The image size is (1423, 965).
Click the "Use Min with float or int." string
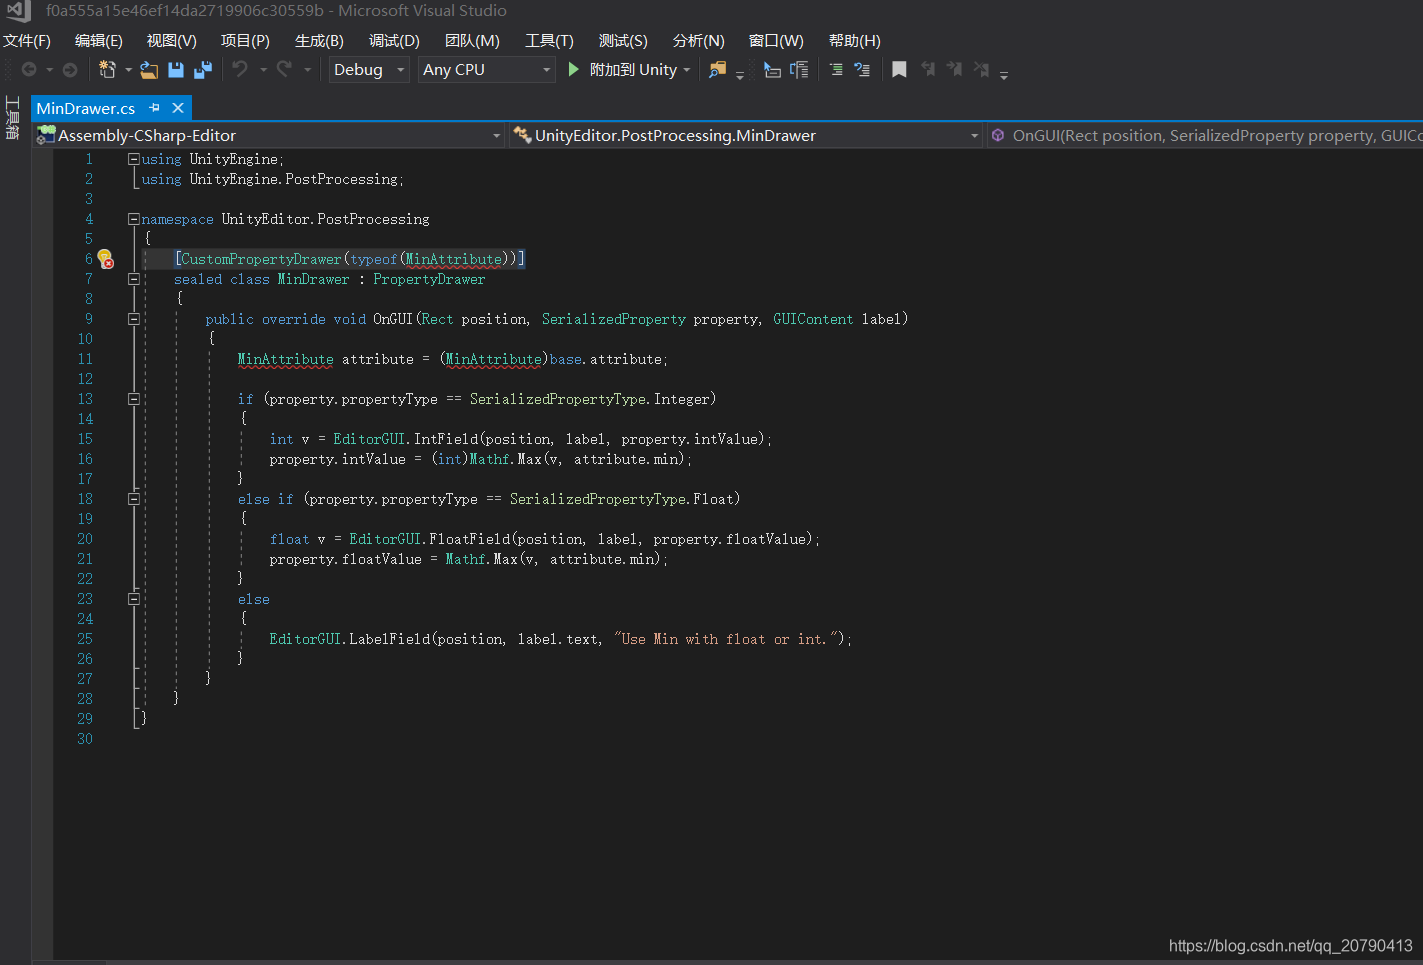pyautogui.click(x=728, y=639)
